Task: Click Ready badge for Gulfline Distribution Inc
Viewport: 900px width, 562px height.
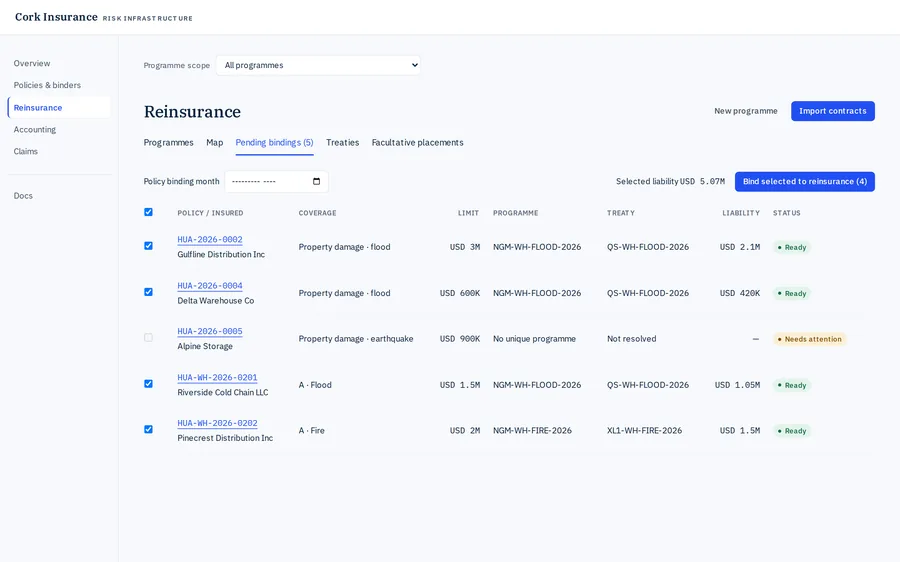Action: click(792, 247)
